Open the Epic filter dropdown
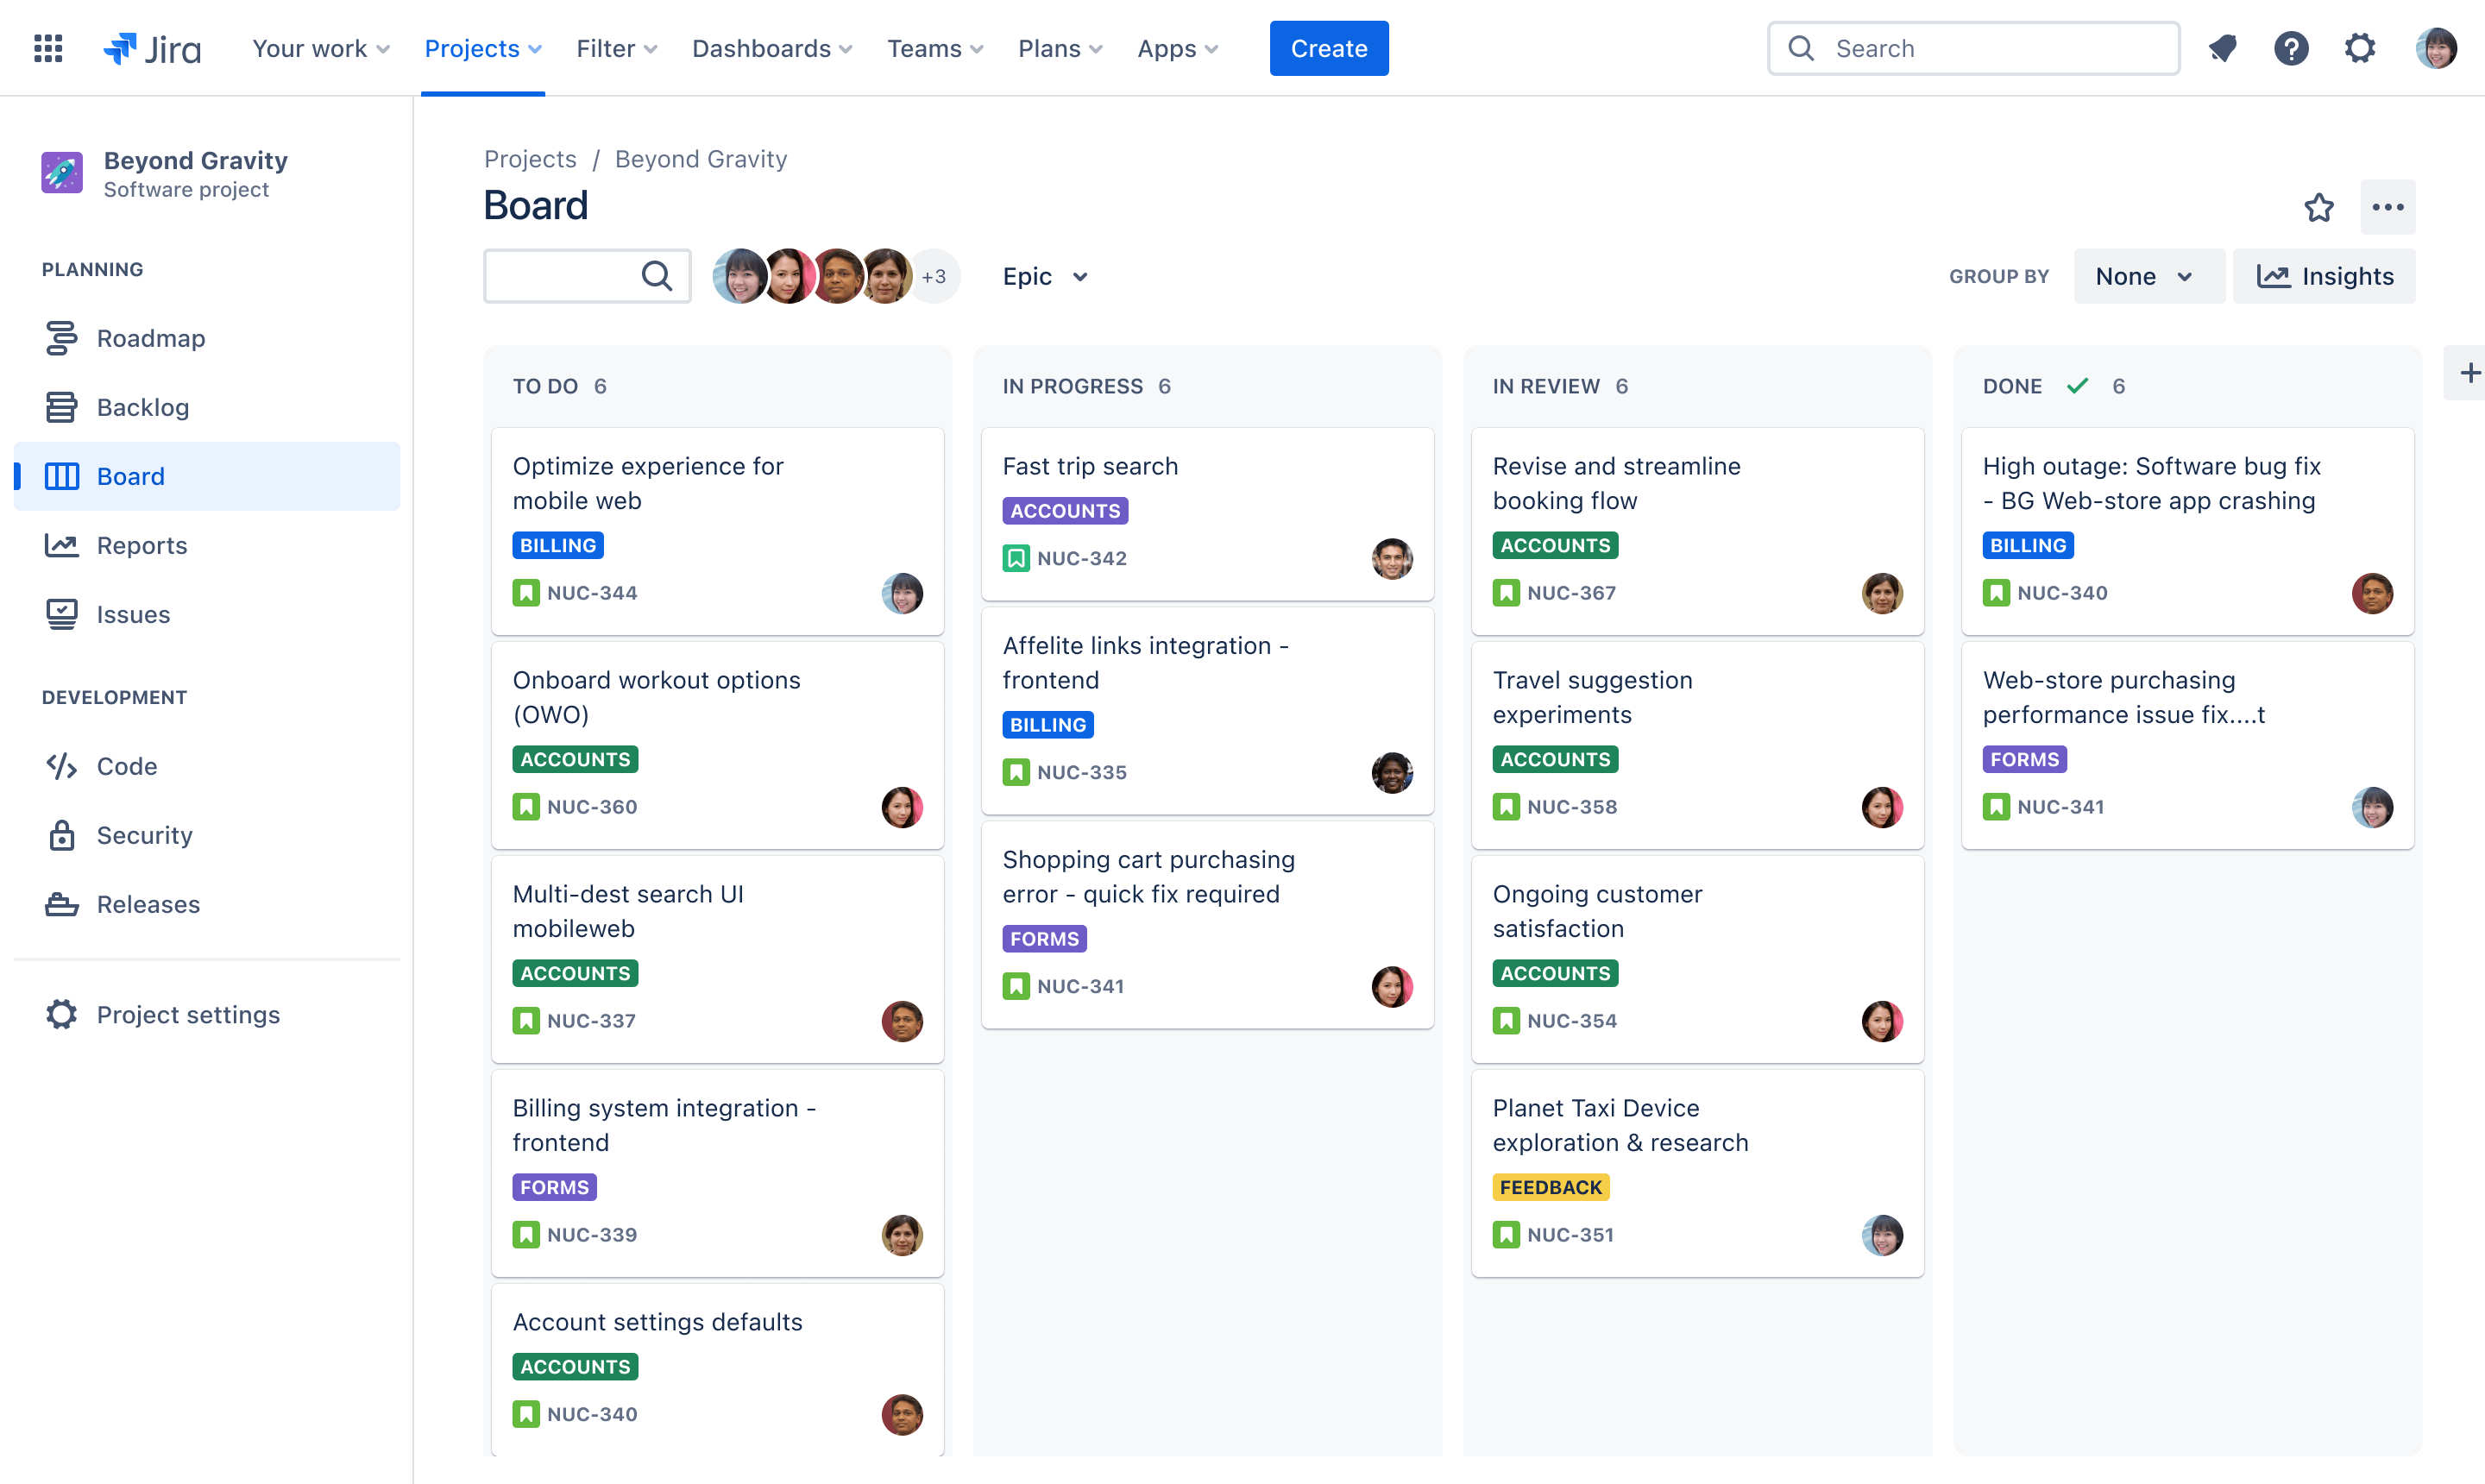 (1044, 275)
